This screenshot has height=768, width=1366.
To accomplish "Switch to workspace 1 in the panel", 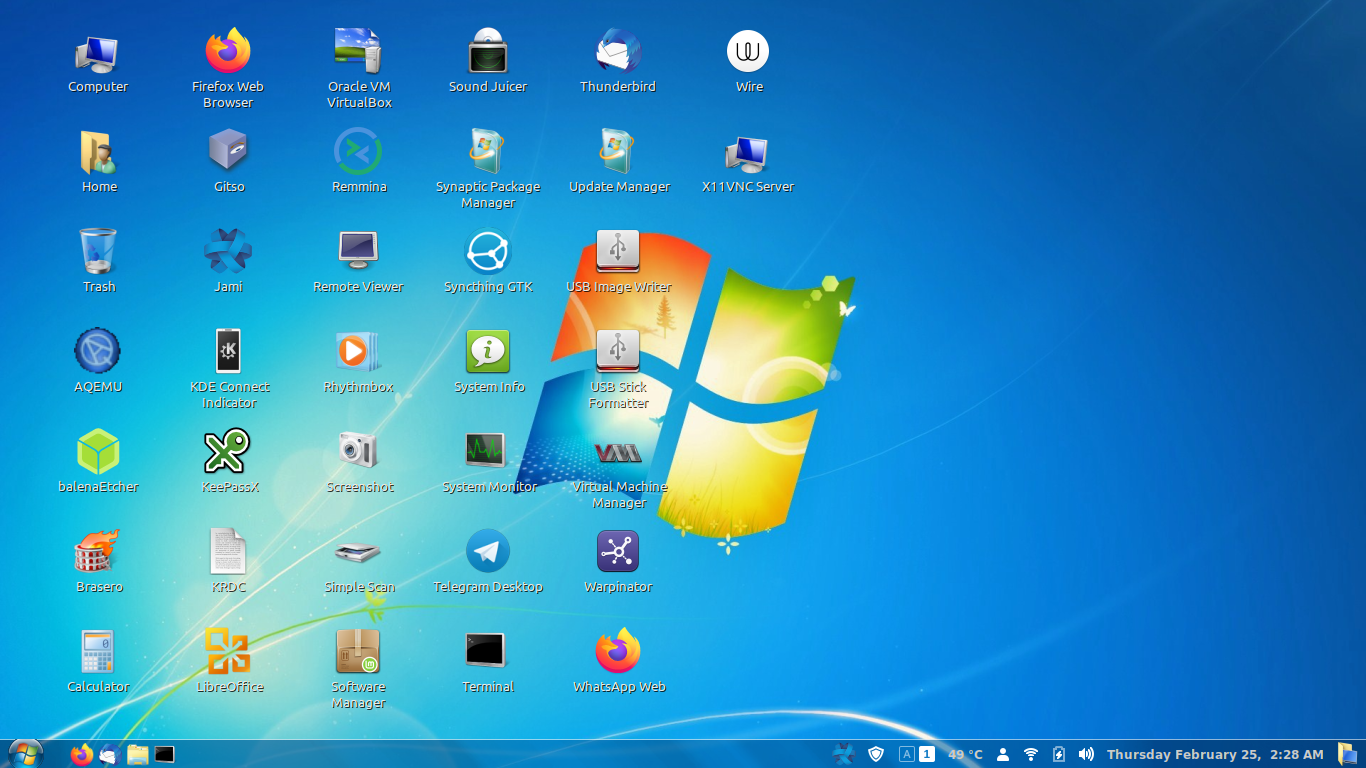I will click(x=927, y=755).
